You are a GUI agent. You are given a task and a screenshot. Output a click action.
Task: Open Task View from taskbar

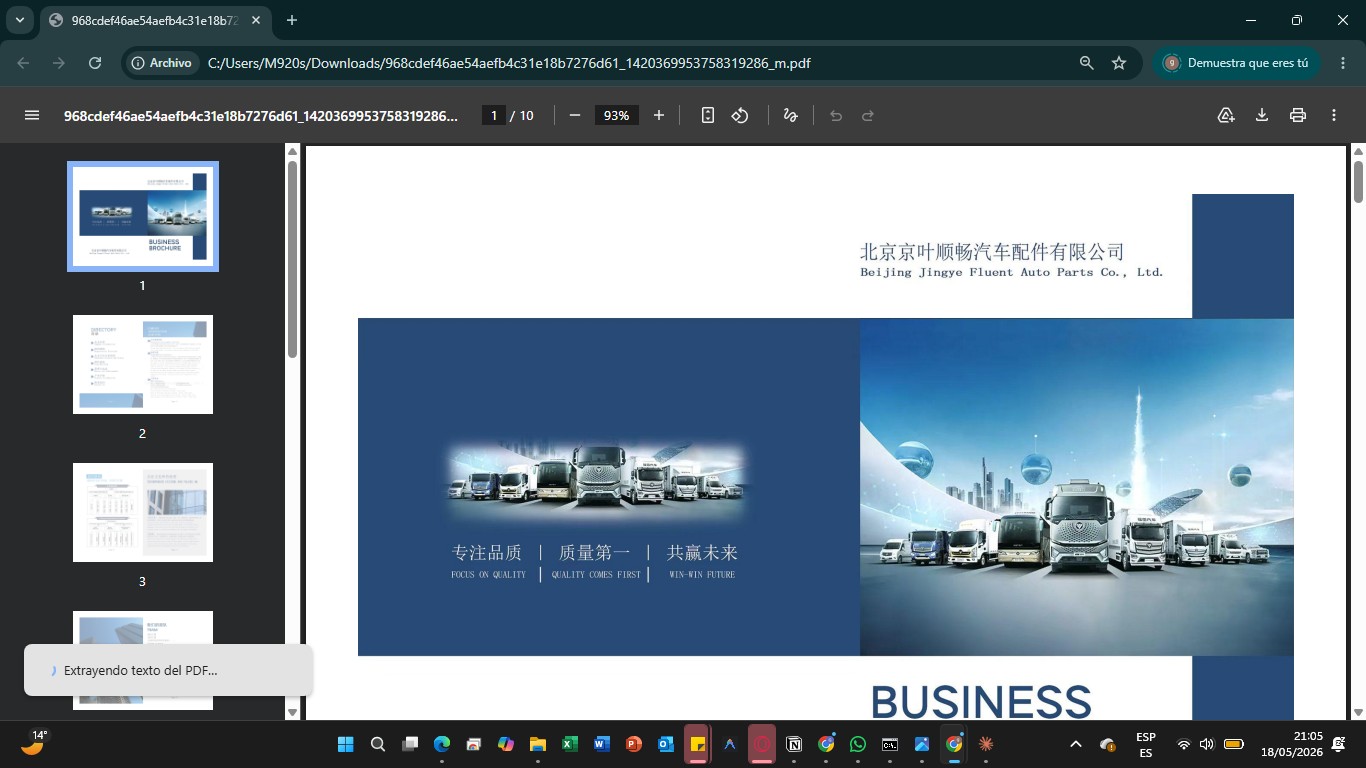tap(410, 744)
